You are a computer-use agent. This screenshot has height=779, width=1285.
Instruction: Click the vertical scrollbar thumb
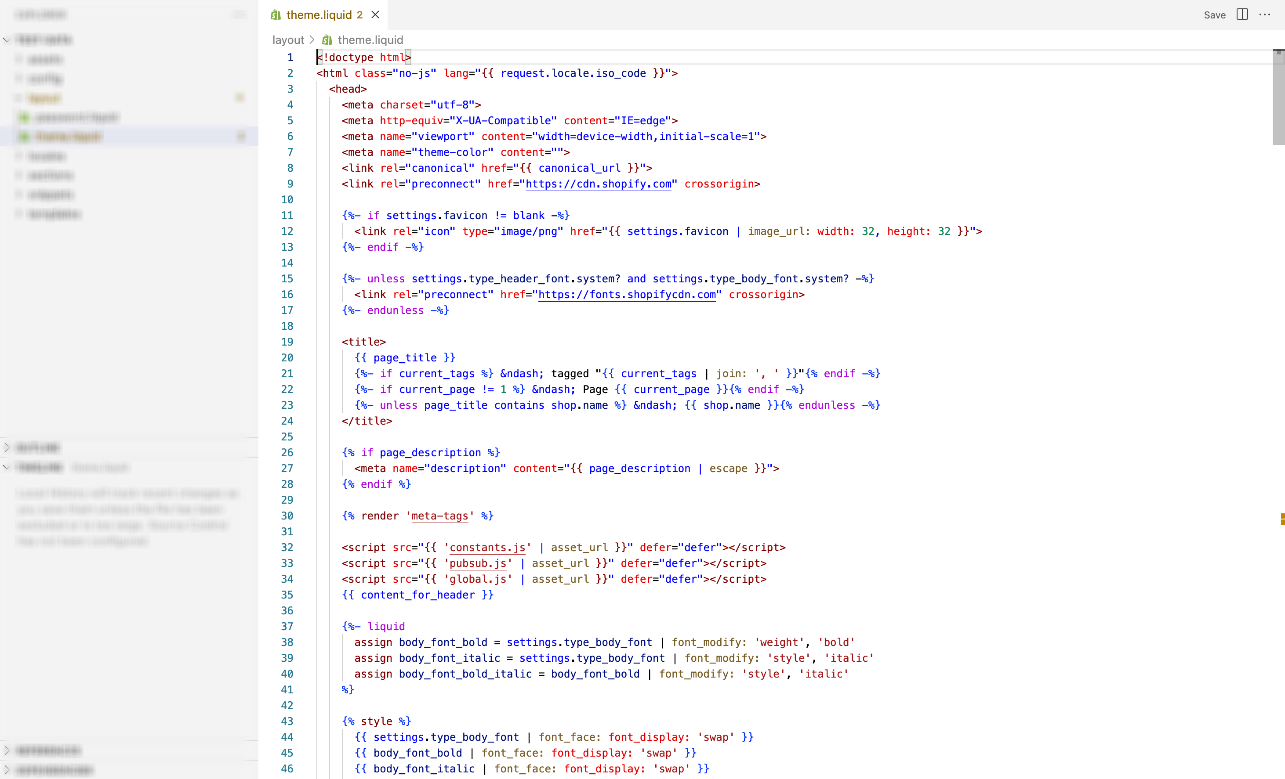click(1279, 95)
